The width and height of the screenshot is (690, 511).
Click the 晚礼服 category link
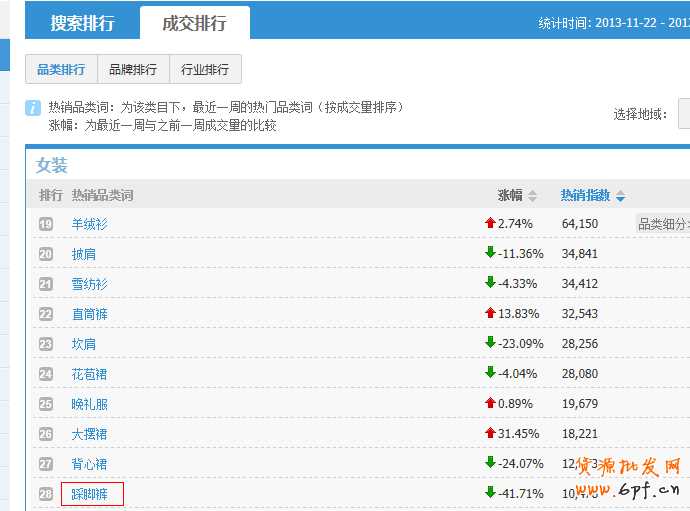[x=89, y=404]
